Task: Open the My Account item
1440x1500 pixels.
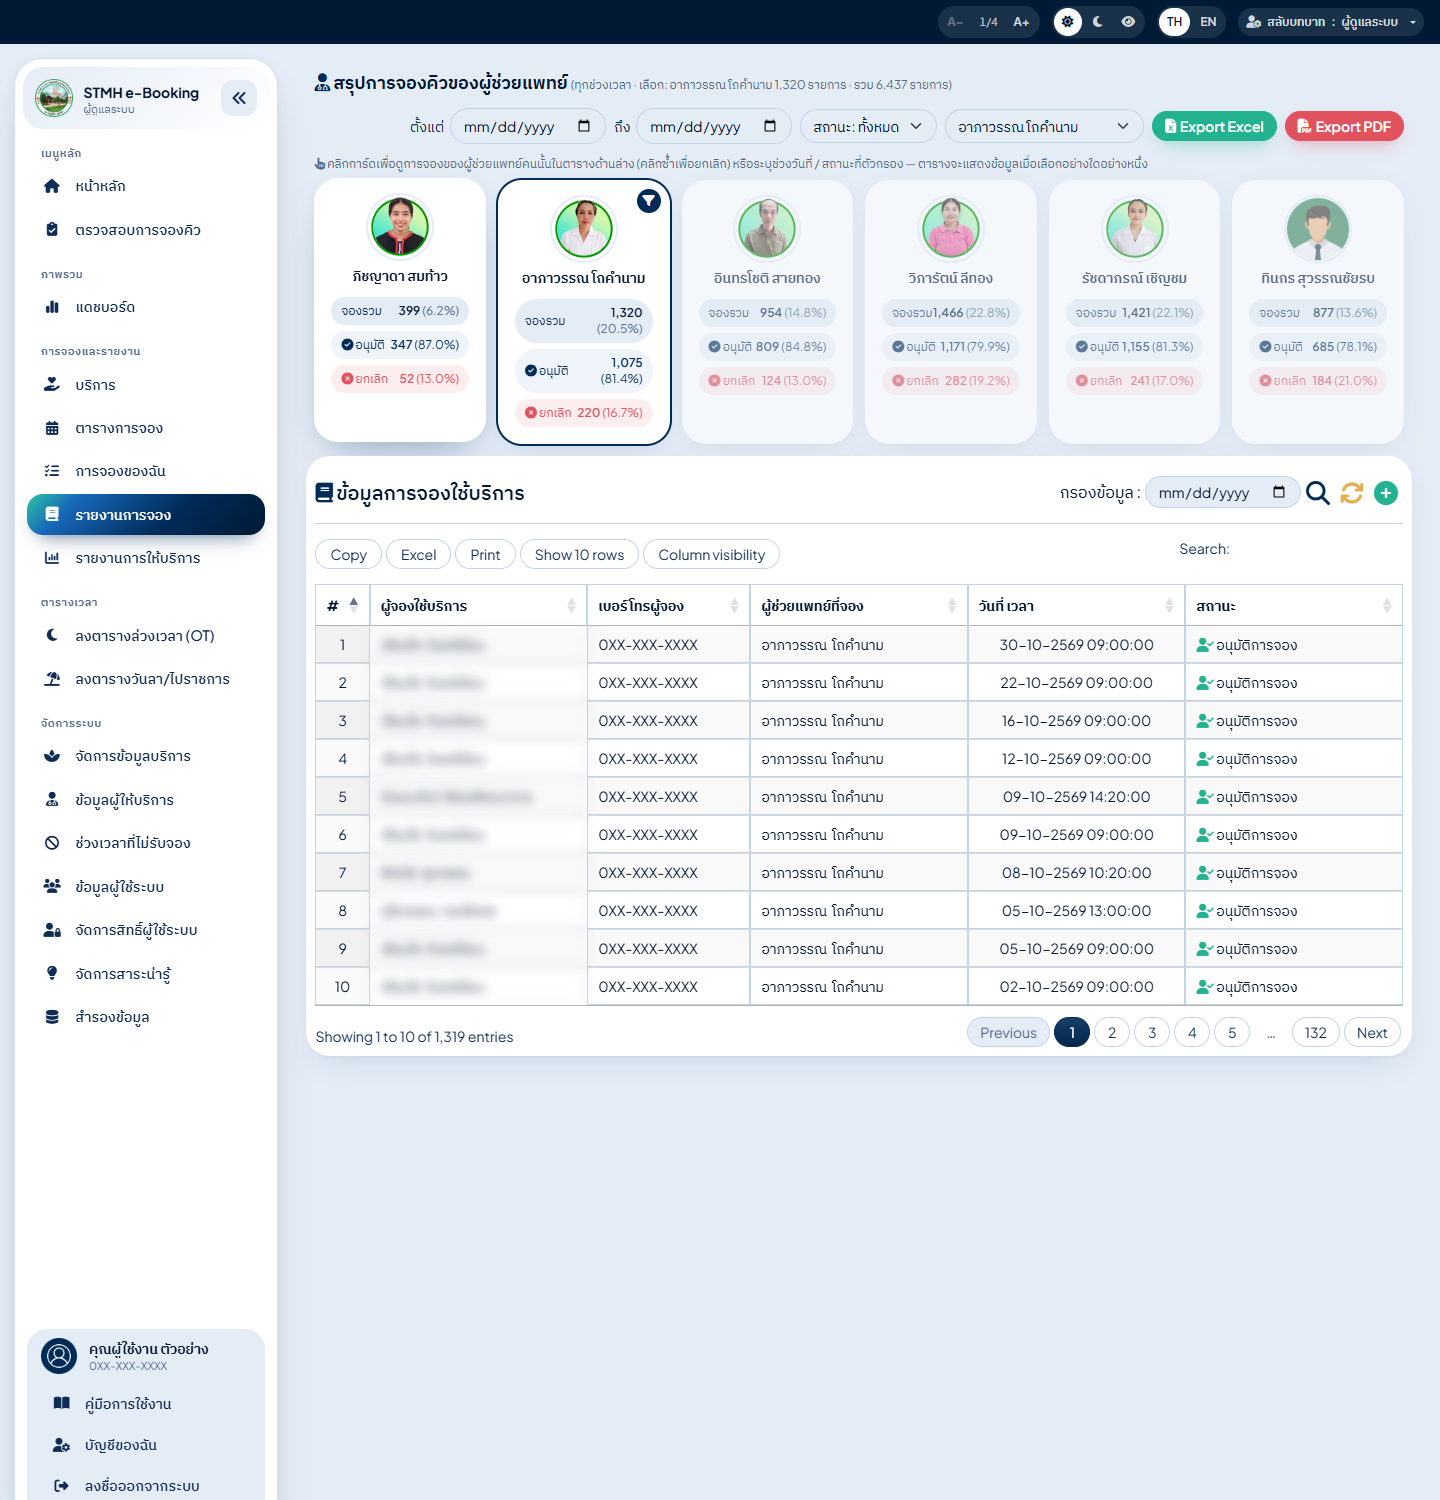Action: point(146,1445)
